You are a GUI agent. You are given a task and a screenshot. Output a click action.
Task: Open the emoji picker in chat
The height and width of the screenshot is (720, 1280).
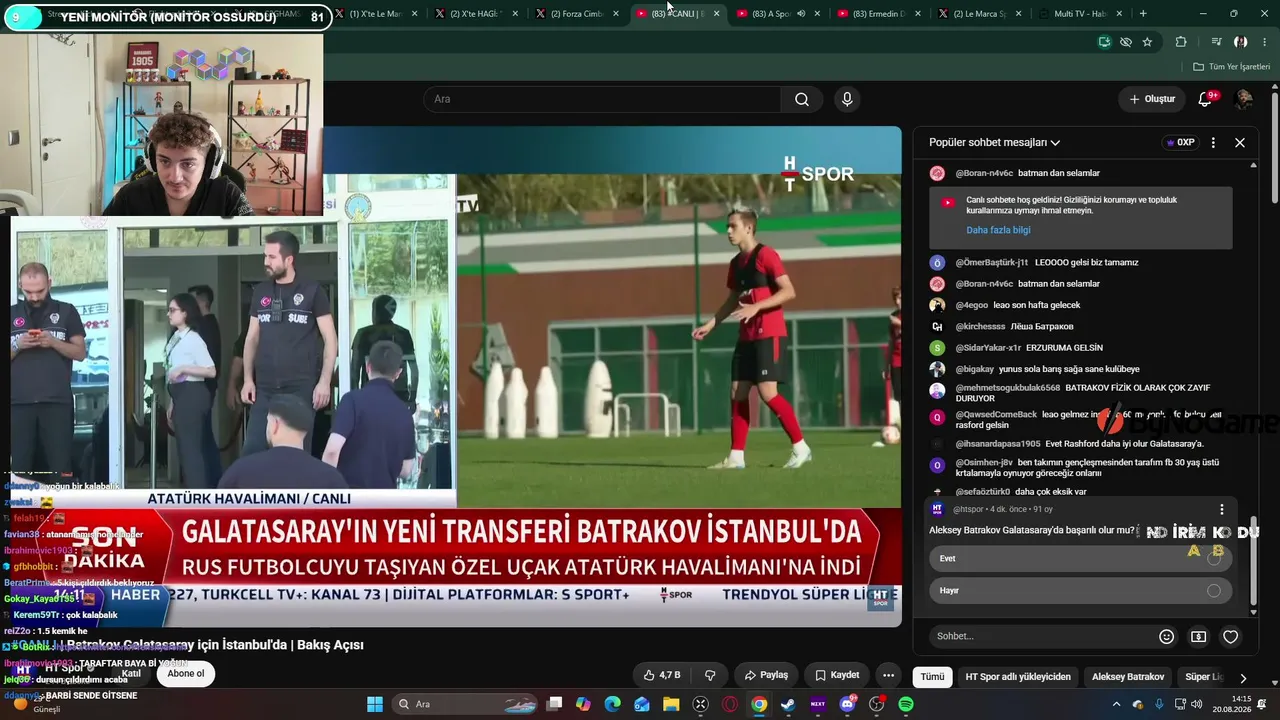tap(1166, 636)
